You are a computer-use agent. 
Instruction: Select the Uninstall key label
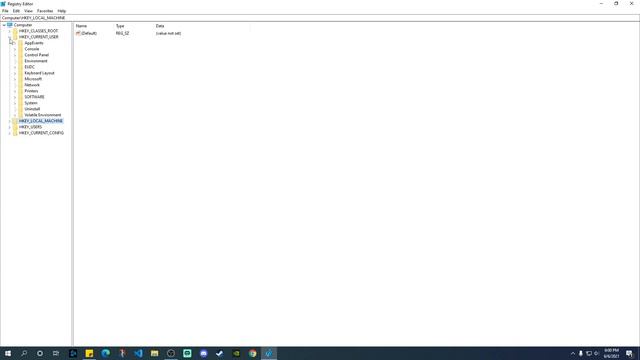[x=32, y=109]
